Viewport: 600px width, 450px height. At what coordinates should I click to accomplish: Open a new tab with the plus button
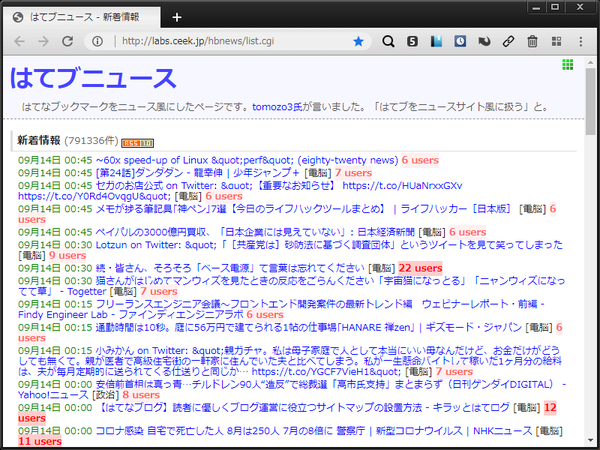177,17
